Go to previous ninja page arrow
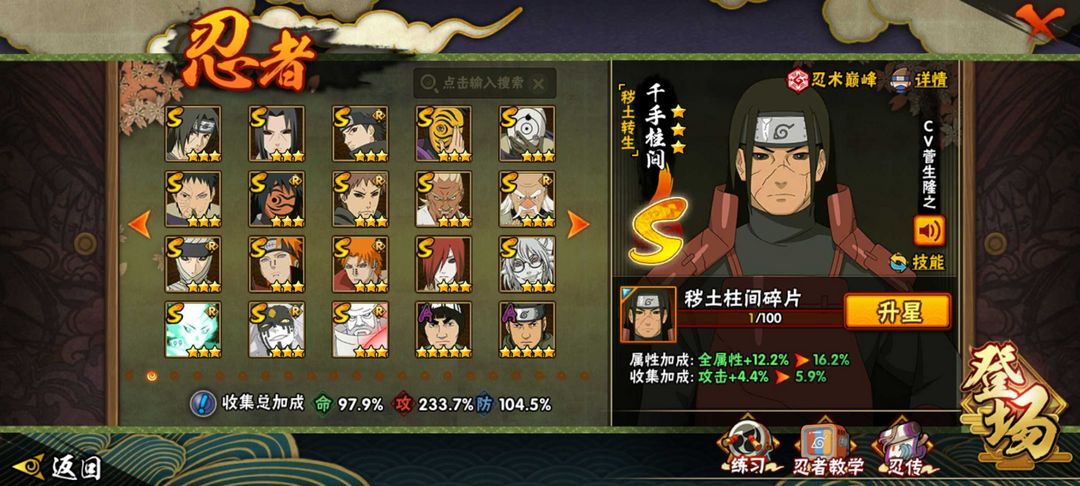The height and width of the screenshot is (486, 1080). (x=140, y=224)
